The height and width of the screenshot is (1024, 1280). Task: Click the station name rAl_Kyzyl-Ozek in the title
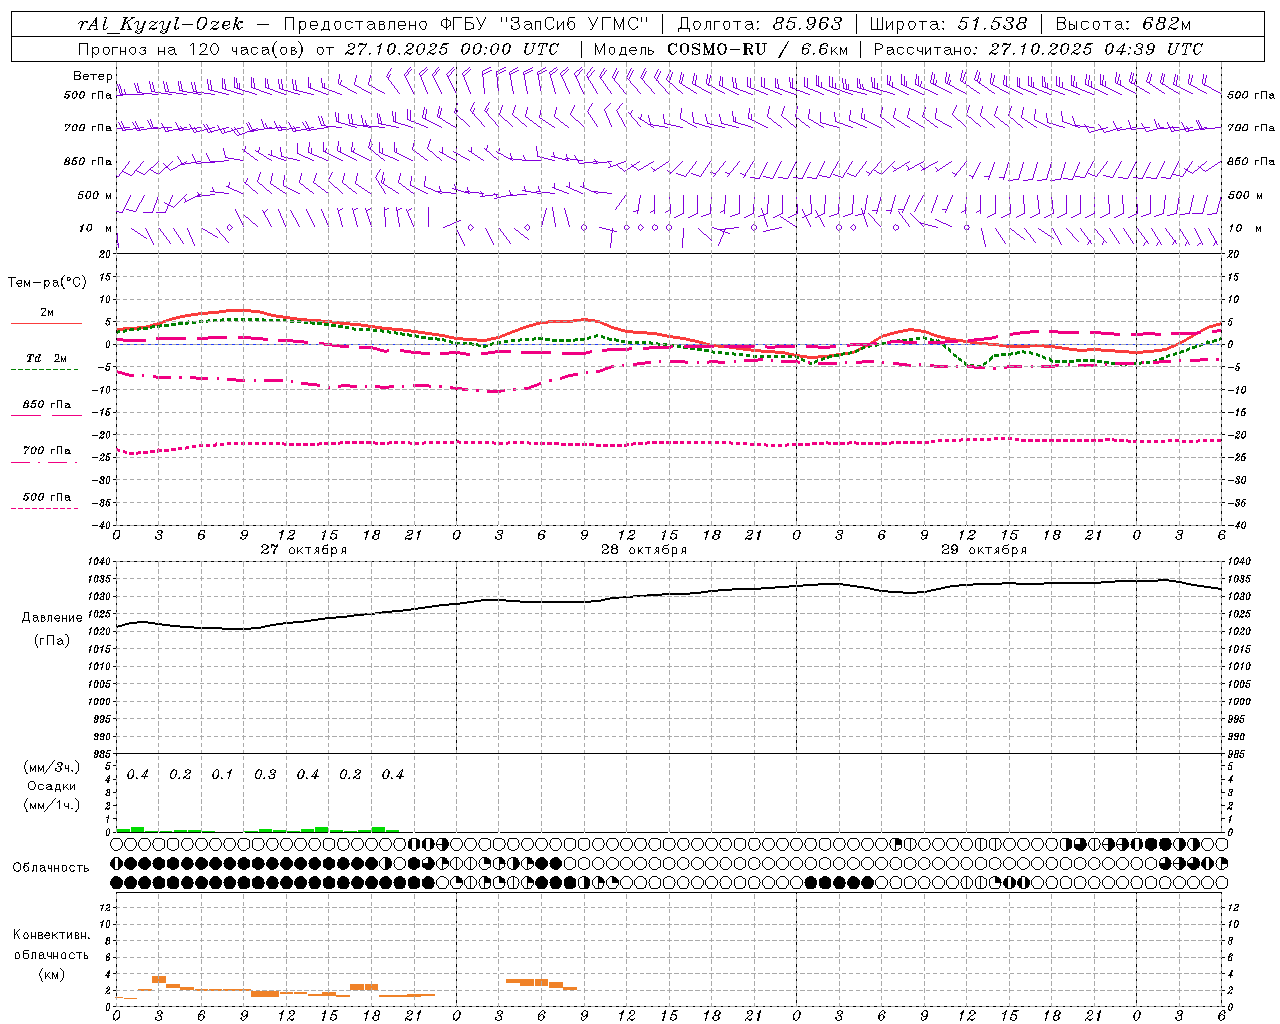point(160,24)
